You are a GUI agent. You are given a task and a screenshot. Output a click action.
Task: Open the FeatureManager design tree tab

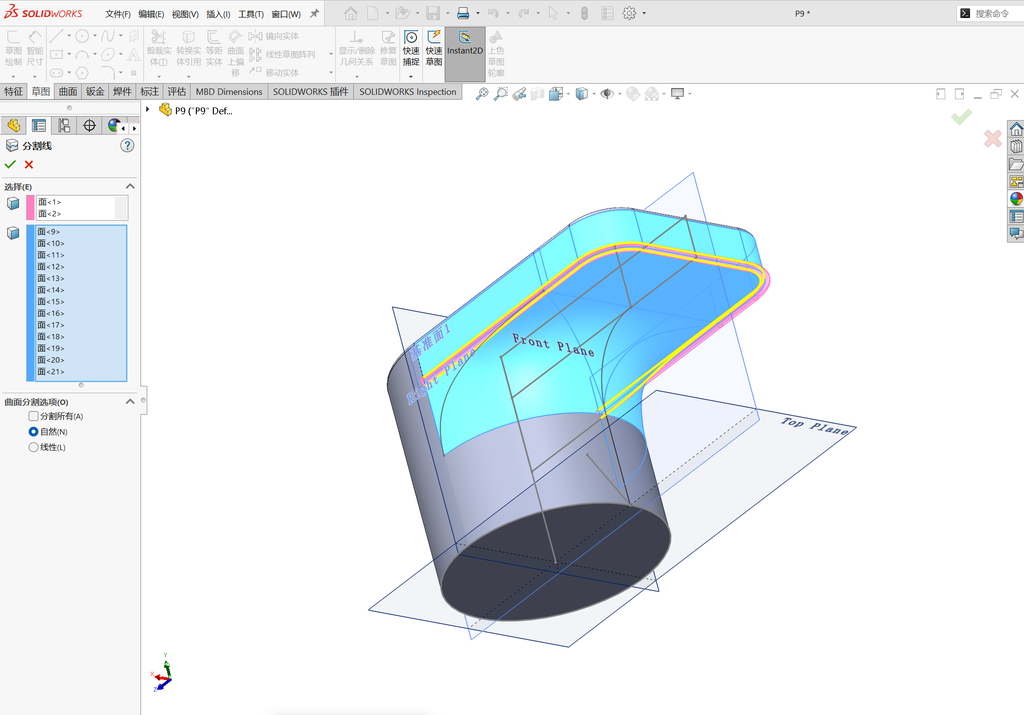[13, 125]
